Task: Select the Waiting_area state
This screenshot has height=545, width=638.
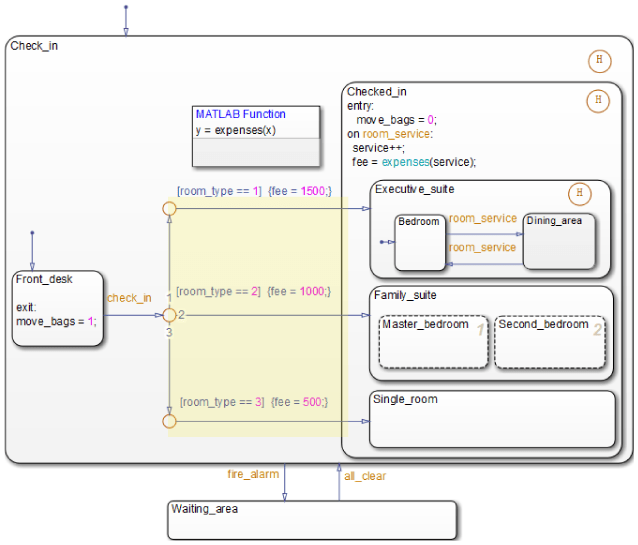Action: click(x=312, y=521)
